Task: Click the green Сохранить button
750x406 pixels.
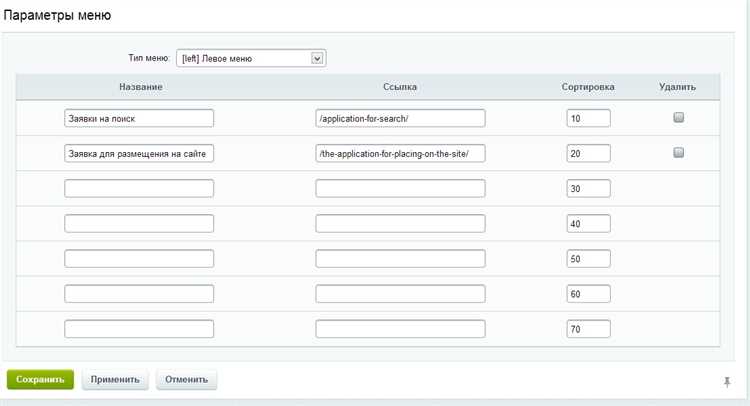Action: click(40, 380)
